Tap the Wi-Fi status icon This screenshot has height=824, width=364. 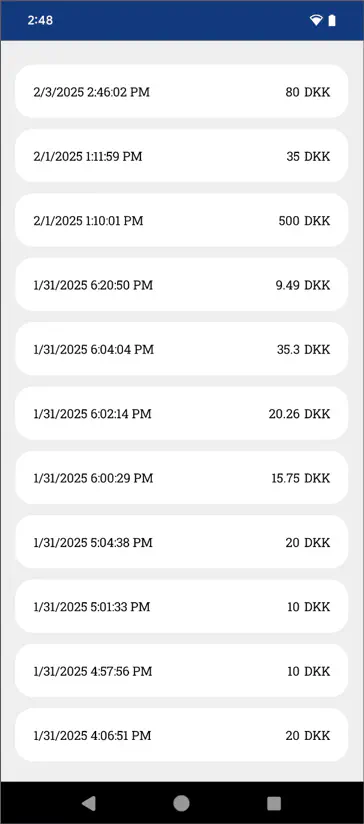pos(316,20)
